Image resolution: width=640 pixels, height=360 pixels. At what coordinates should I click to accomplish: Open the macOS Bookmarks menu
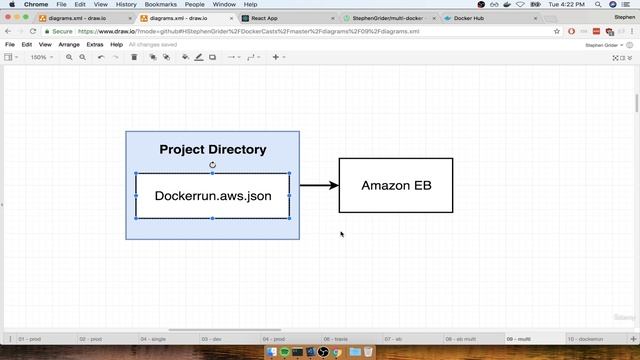coord(160,4)
